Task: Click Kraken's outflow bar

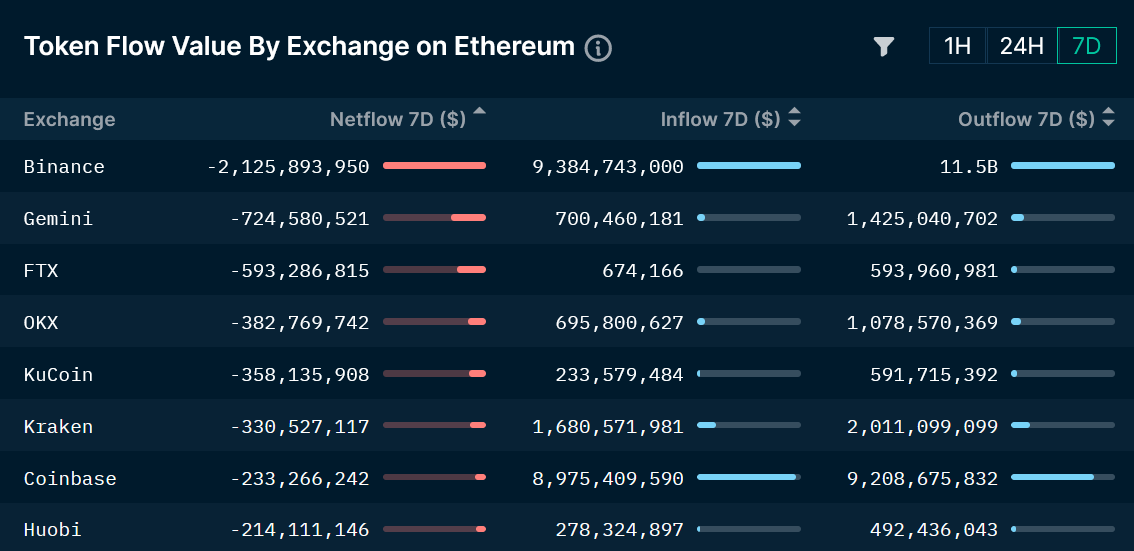Action: click(1062, 426)
